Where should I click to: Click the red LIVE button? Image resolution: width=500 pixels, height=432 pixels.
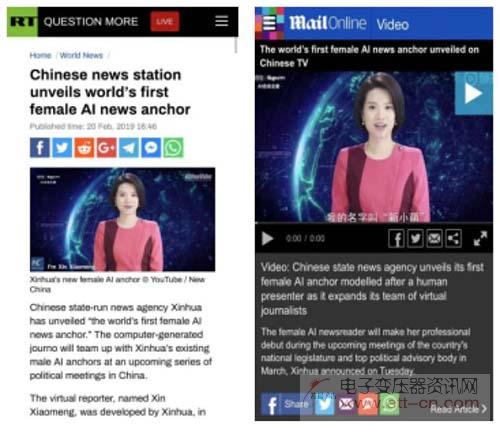click(x=165, y=22)
